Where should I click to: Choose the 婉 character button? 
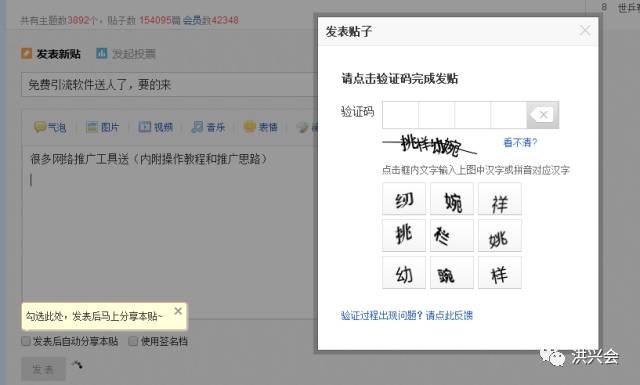coord(452,199)
